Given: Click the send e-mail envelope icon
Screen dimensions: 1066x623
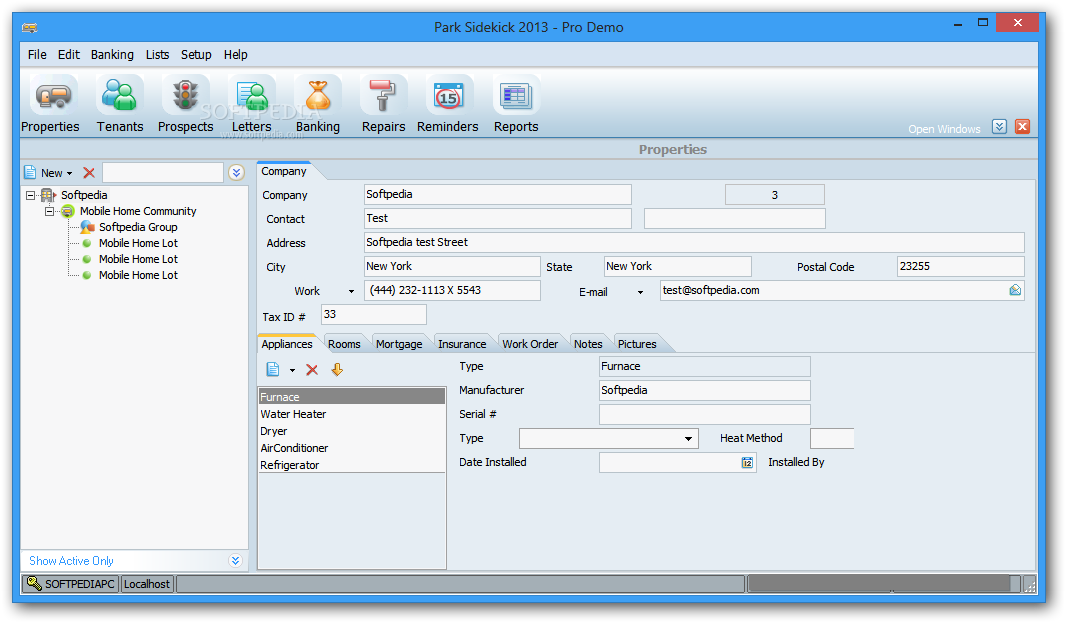Looking at the screenshot, I should coord(1015,290).
